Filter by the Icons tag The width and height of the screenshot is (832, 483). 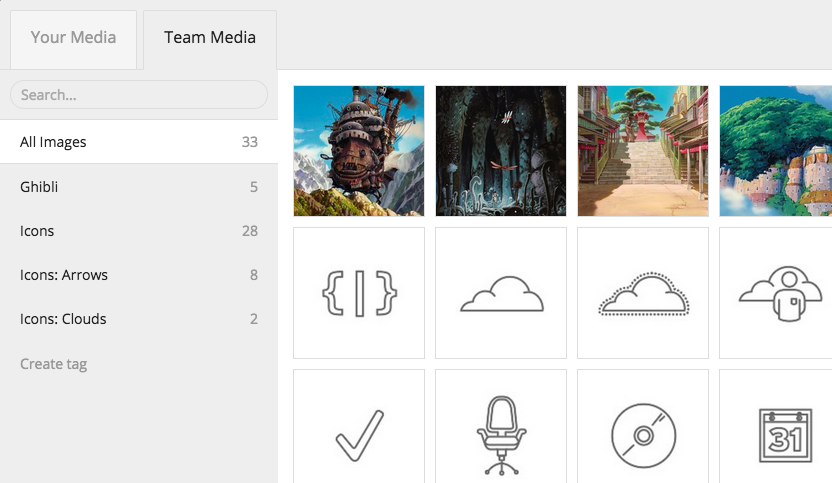point(138,231)
